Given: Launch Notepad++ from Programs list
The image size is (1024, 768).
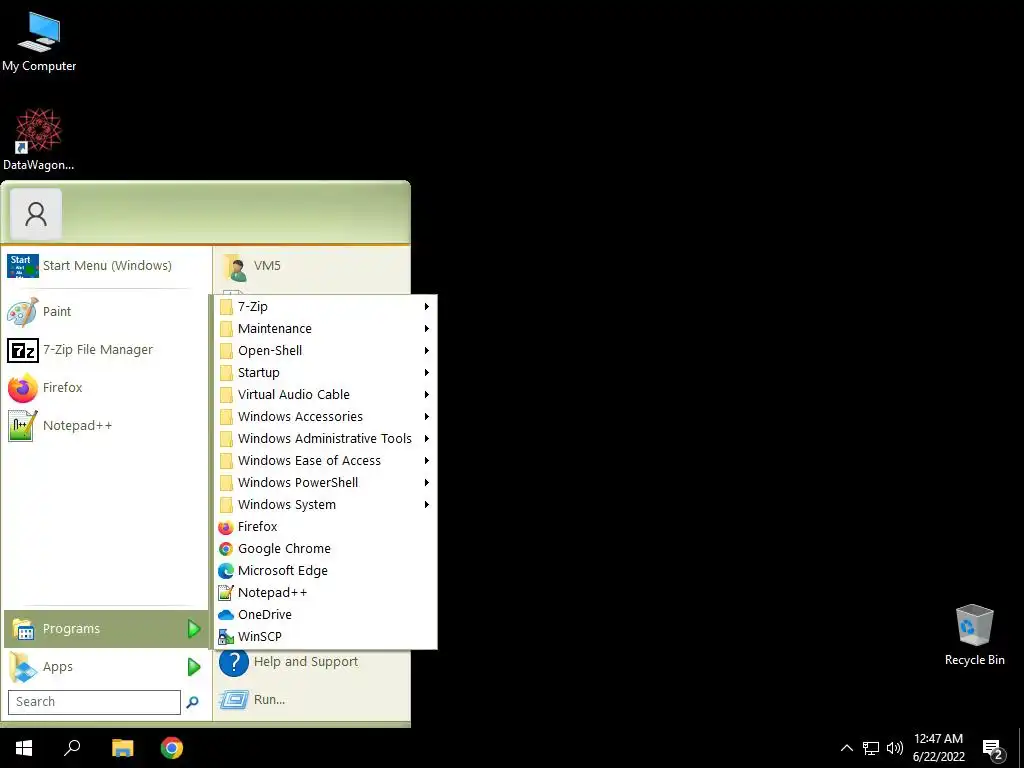Looking at the screenshot, I should click(x=325, y=592).
